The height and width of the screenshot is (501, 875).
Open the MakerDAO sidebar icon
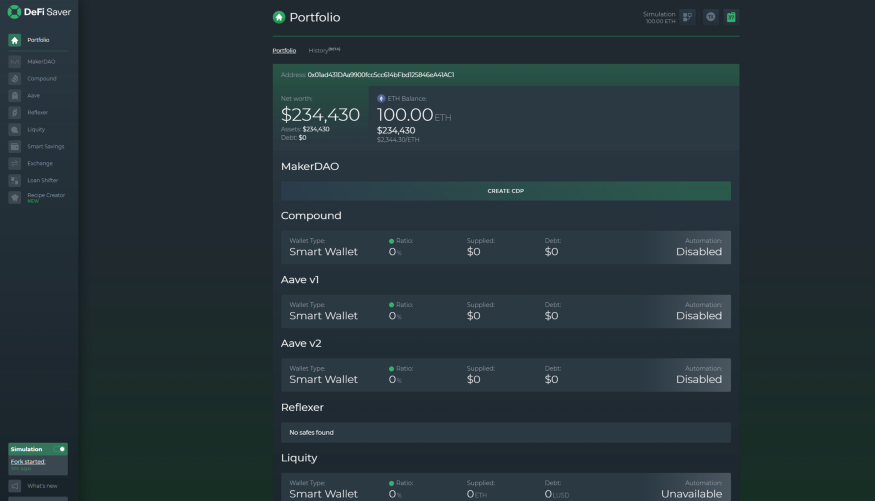tap(15, 61)
